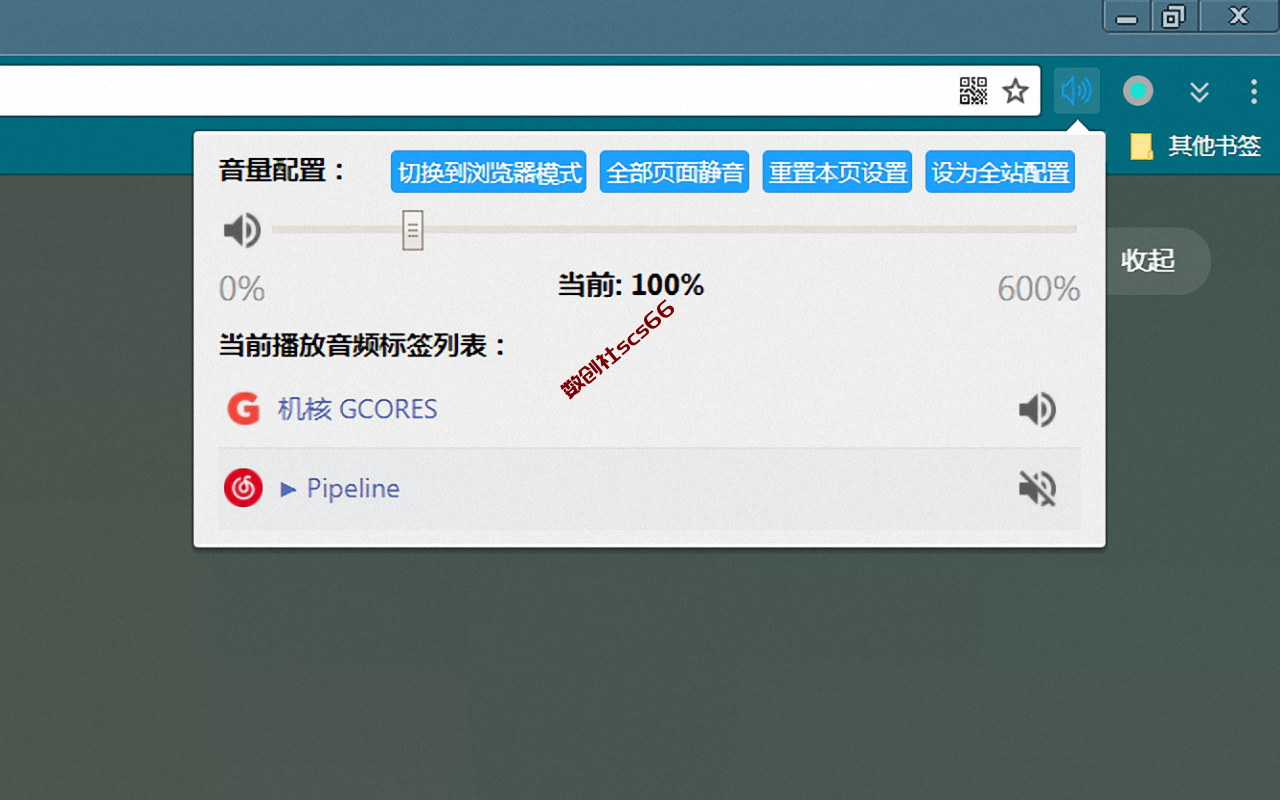Open the QR code generator icon
1280x800 pixels.
pos(973,91)
